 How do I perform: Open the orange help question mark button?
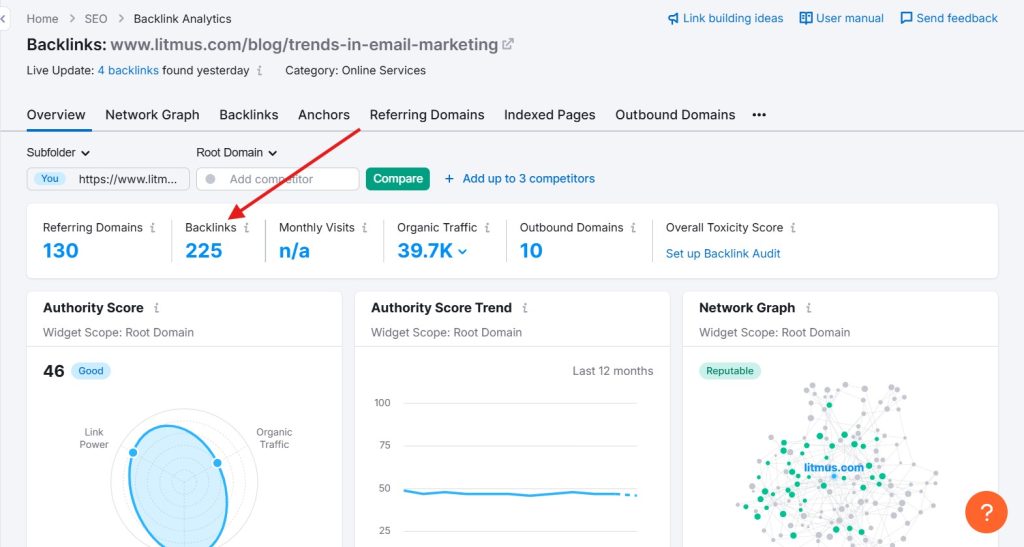(x=986, y=512)
